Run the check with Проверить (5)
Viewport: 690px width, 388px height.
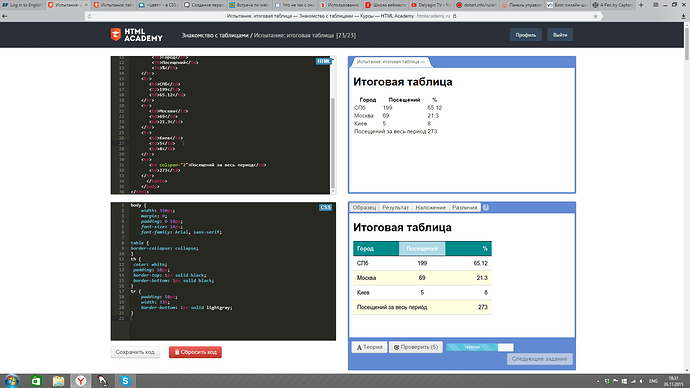[x=416, y=347]
